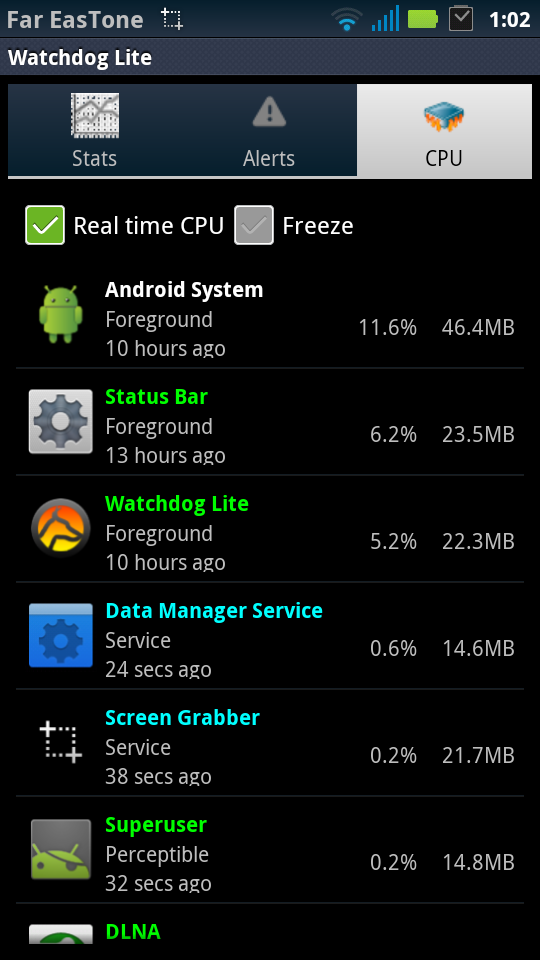The width and height of the screenshot is (540, 960).
Task: Open the Android System process name
Action: coord(184,290)
